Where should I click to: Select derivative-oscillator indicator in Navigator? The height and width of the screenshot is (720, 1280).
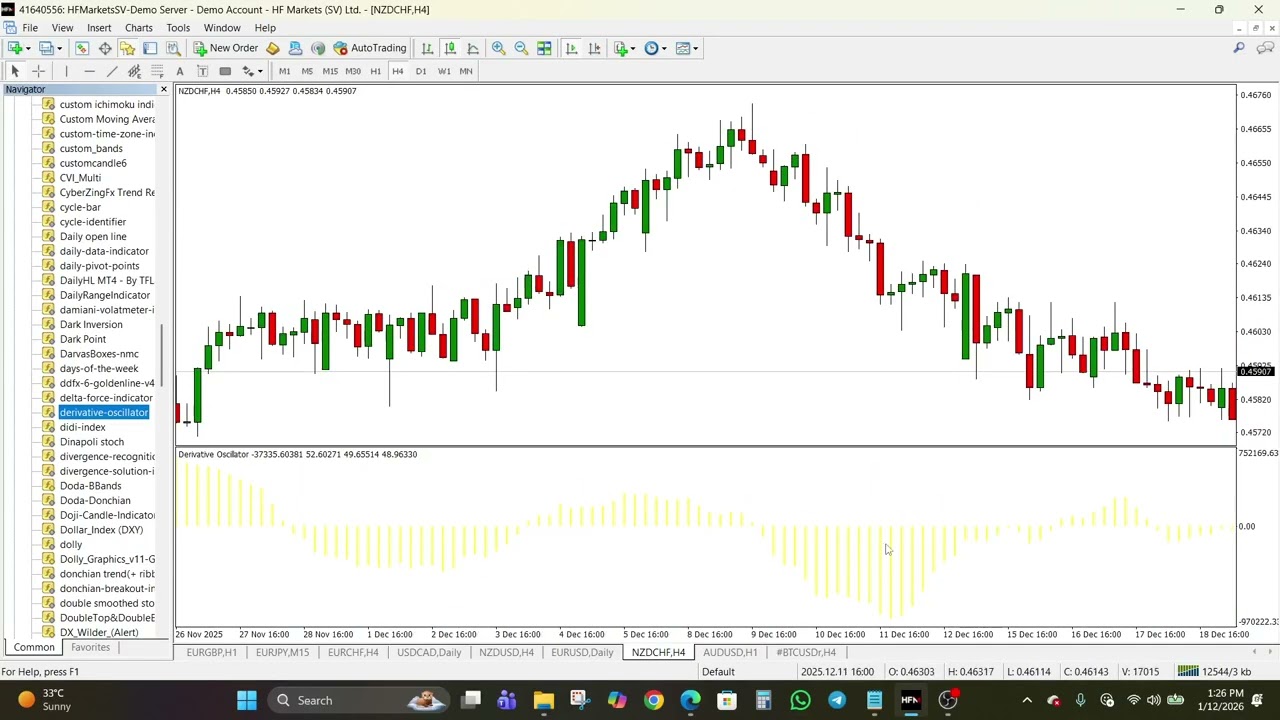104,412
